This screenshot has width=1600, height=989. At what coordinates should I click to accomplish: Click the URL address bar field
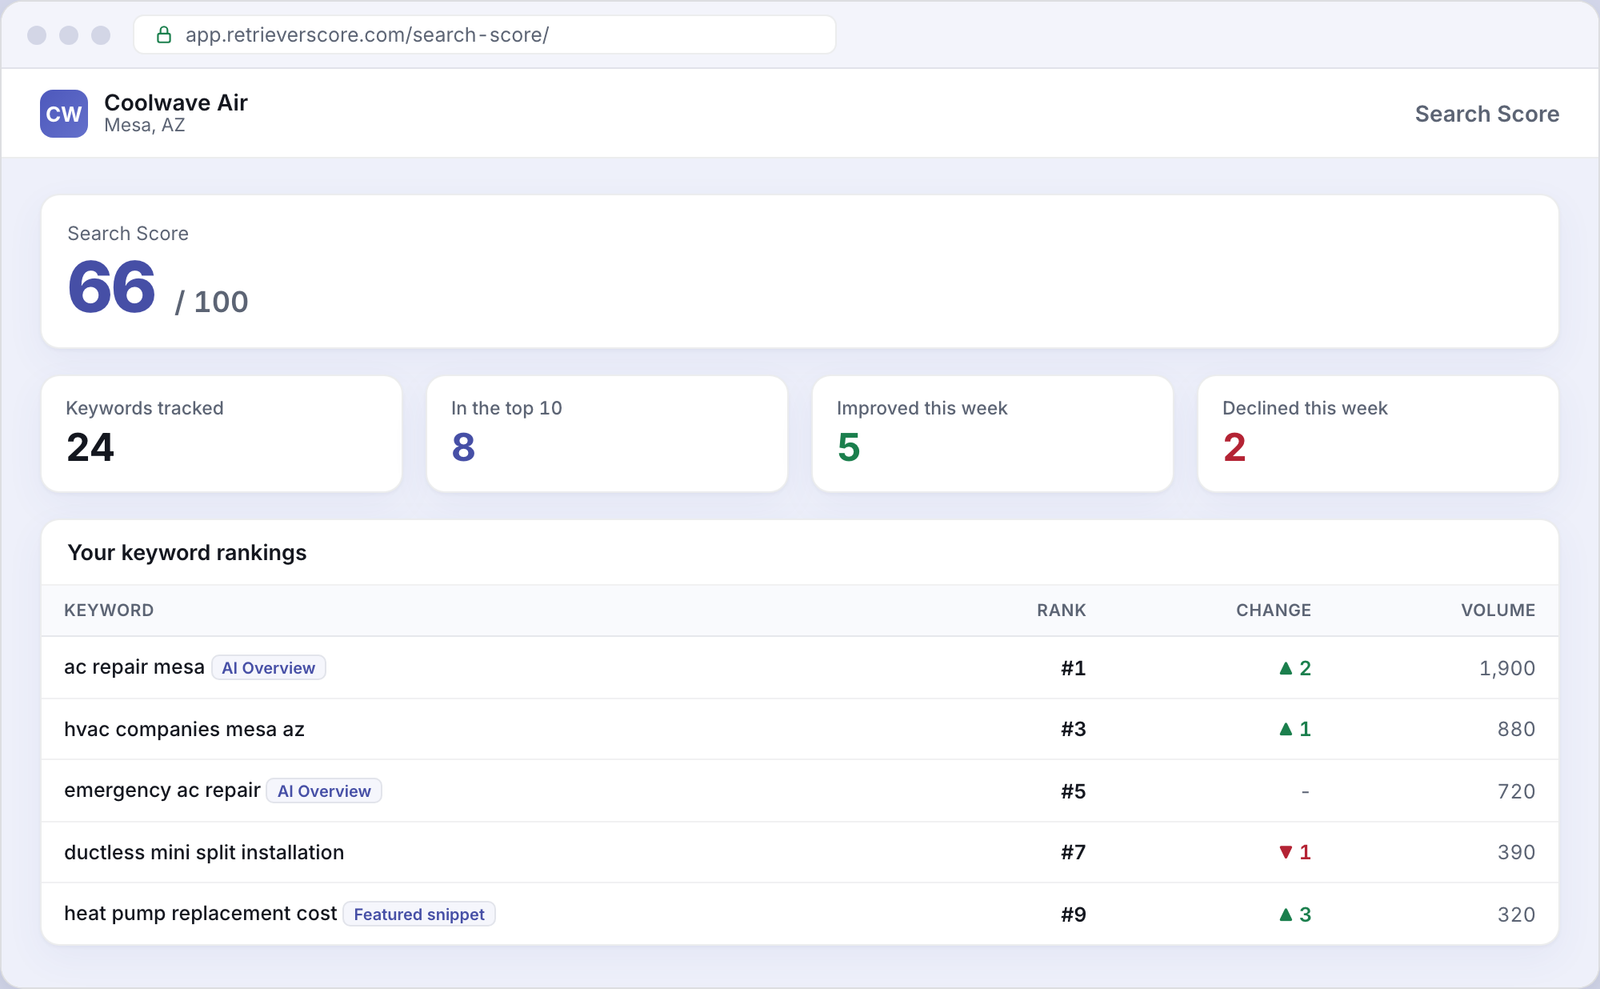[x=485, y=35]
